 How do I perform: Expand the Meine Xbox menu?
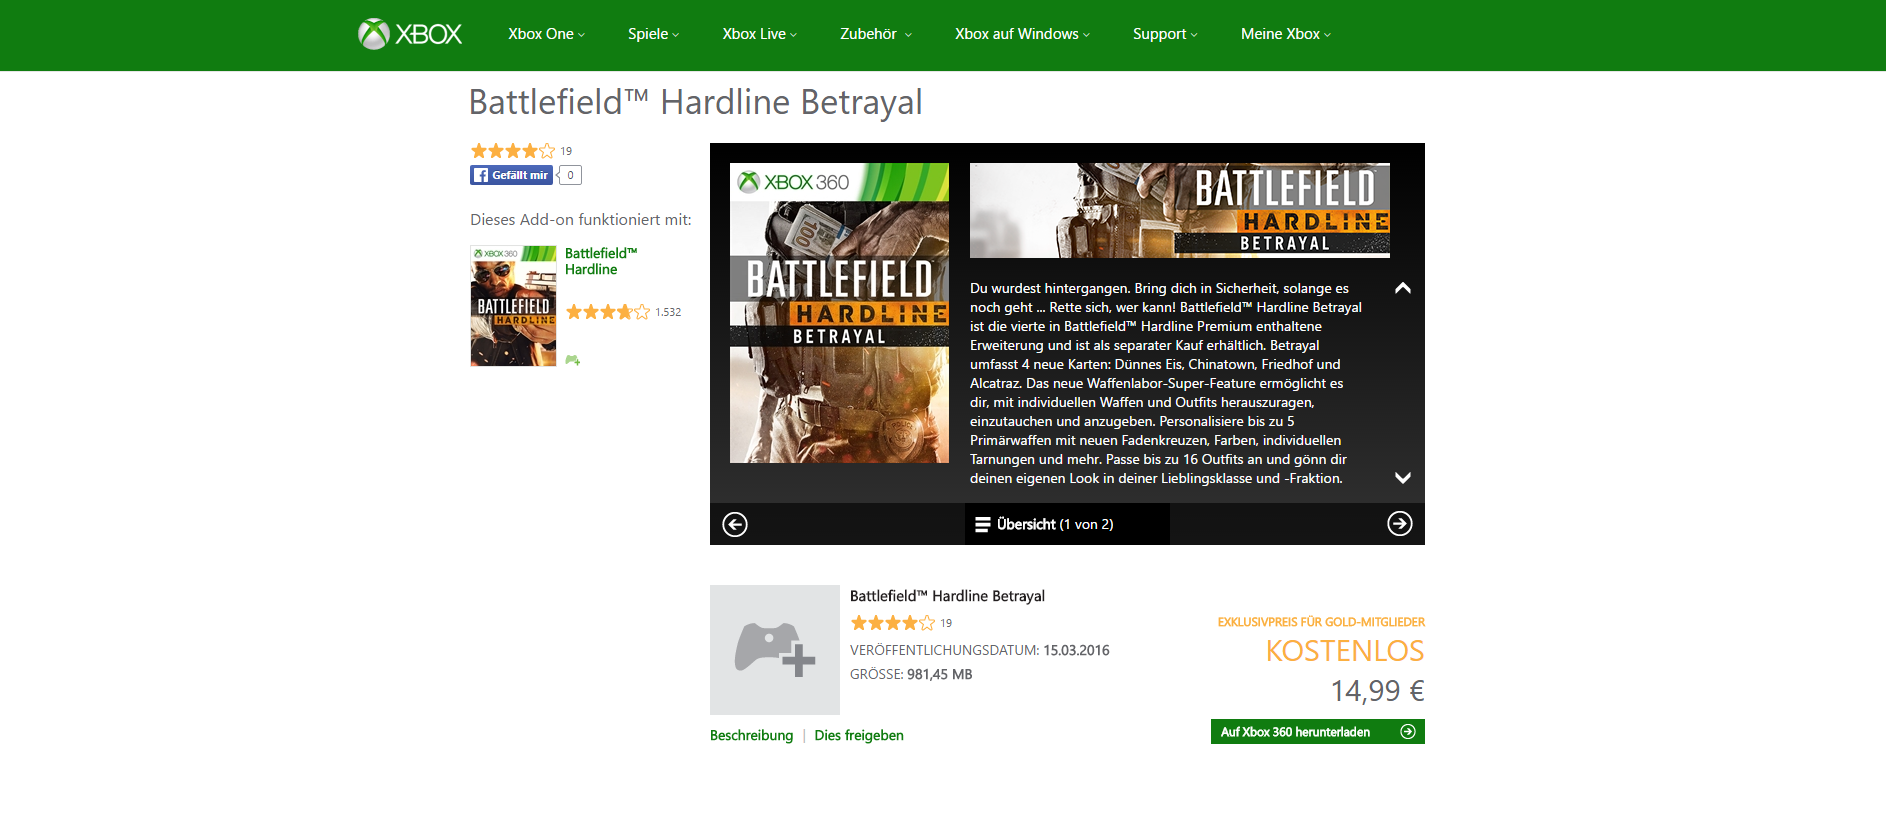tap(1285, 34)
